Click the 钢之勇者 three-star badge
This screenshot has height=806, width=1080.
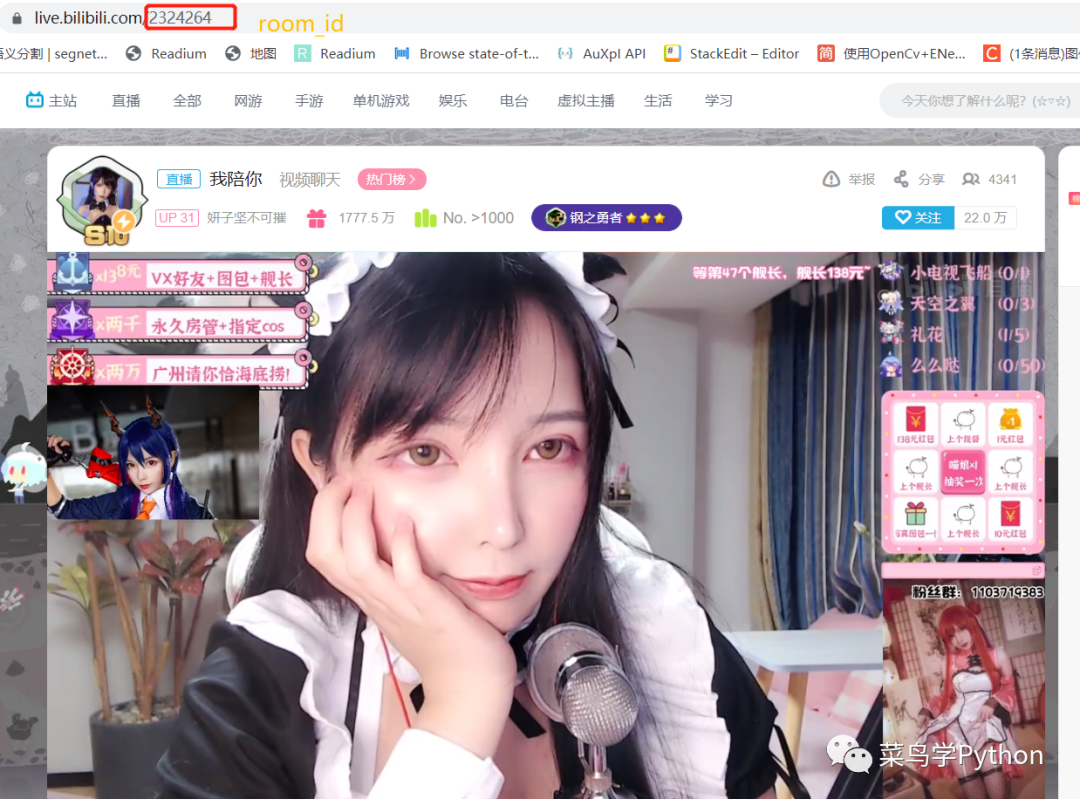(606, 218)
